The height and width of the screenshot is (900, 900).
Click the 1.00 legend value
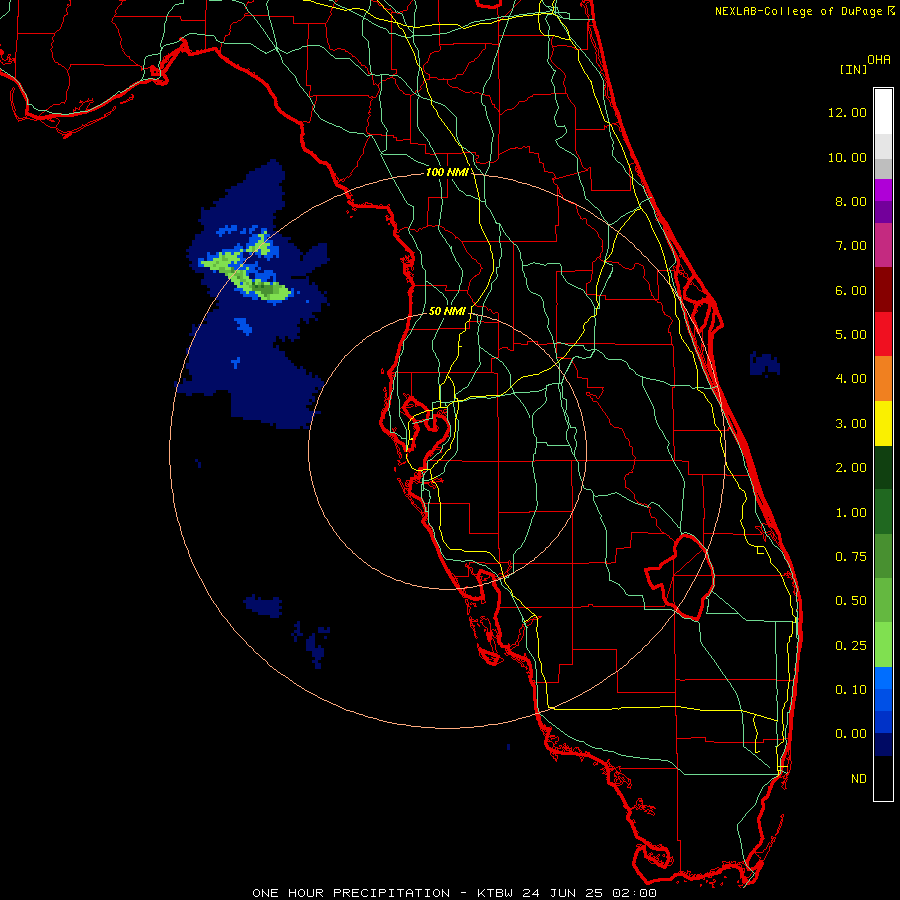[x=851, y=513]
